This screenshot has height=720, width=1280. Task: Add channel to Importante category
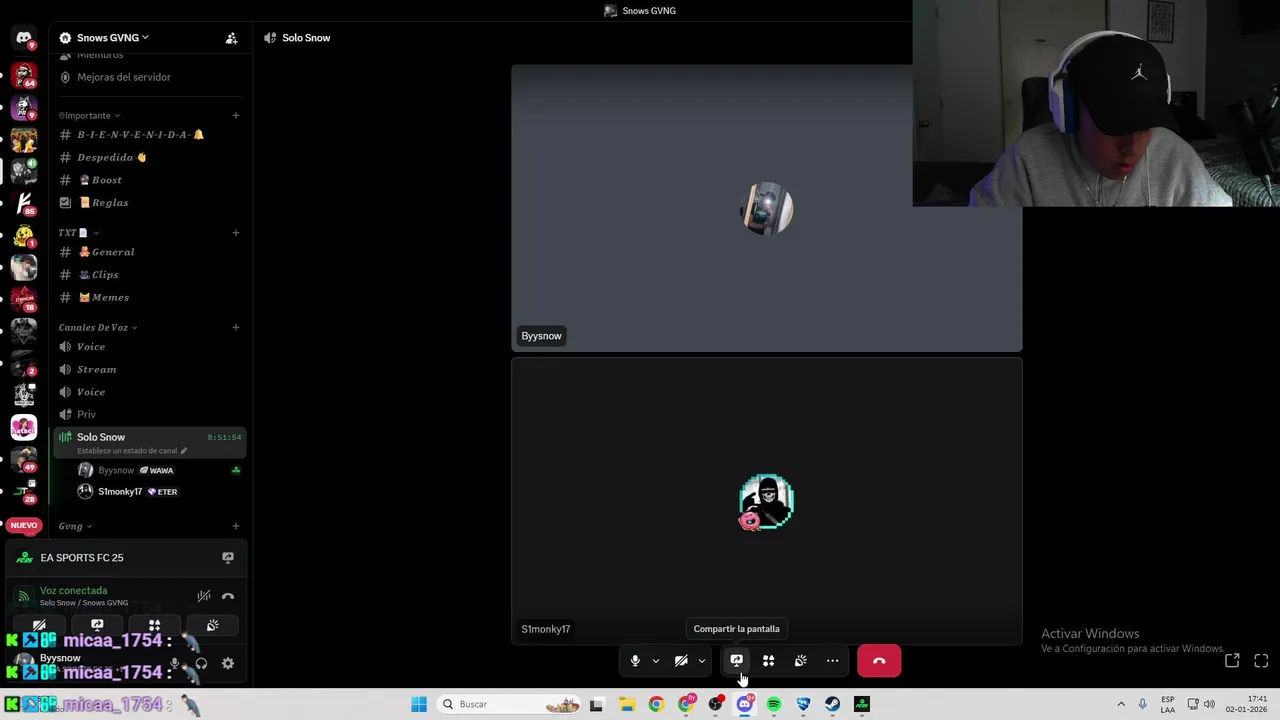236,115
